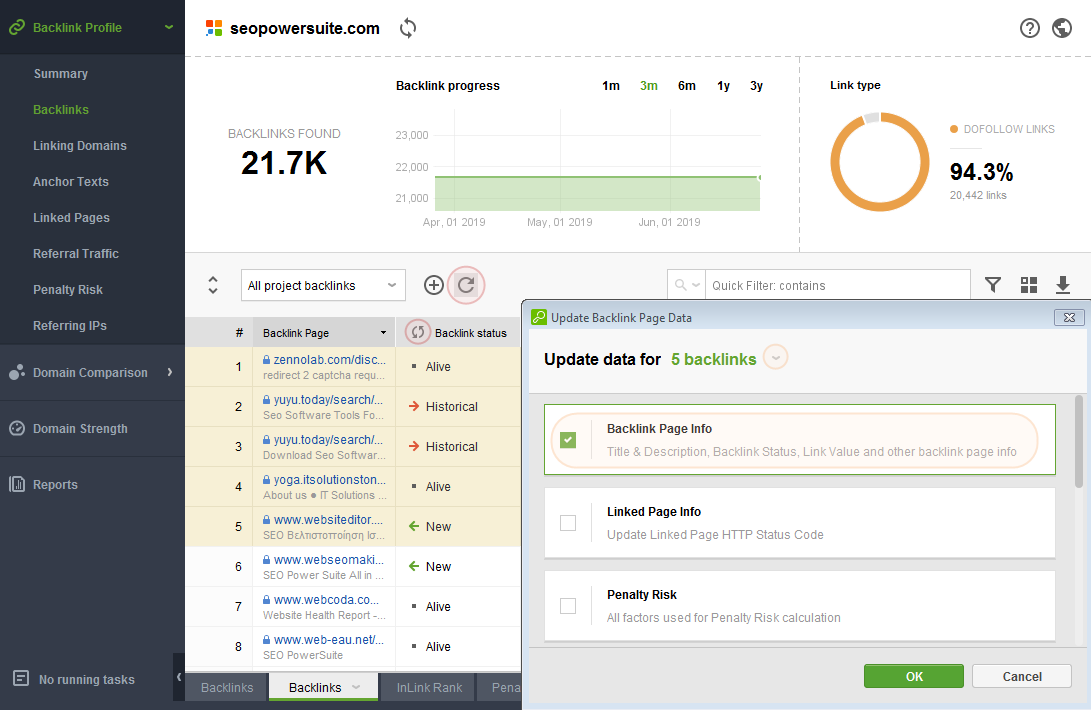This screenshot has width=1091, height=710.
Task: Collapse the sidebar with the arrow handle
Action: click(x=179, y=677)
